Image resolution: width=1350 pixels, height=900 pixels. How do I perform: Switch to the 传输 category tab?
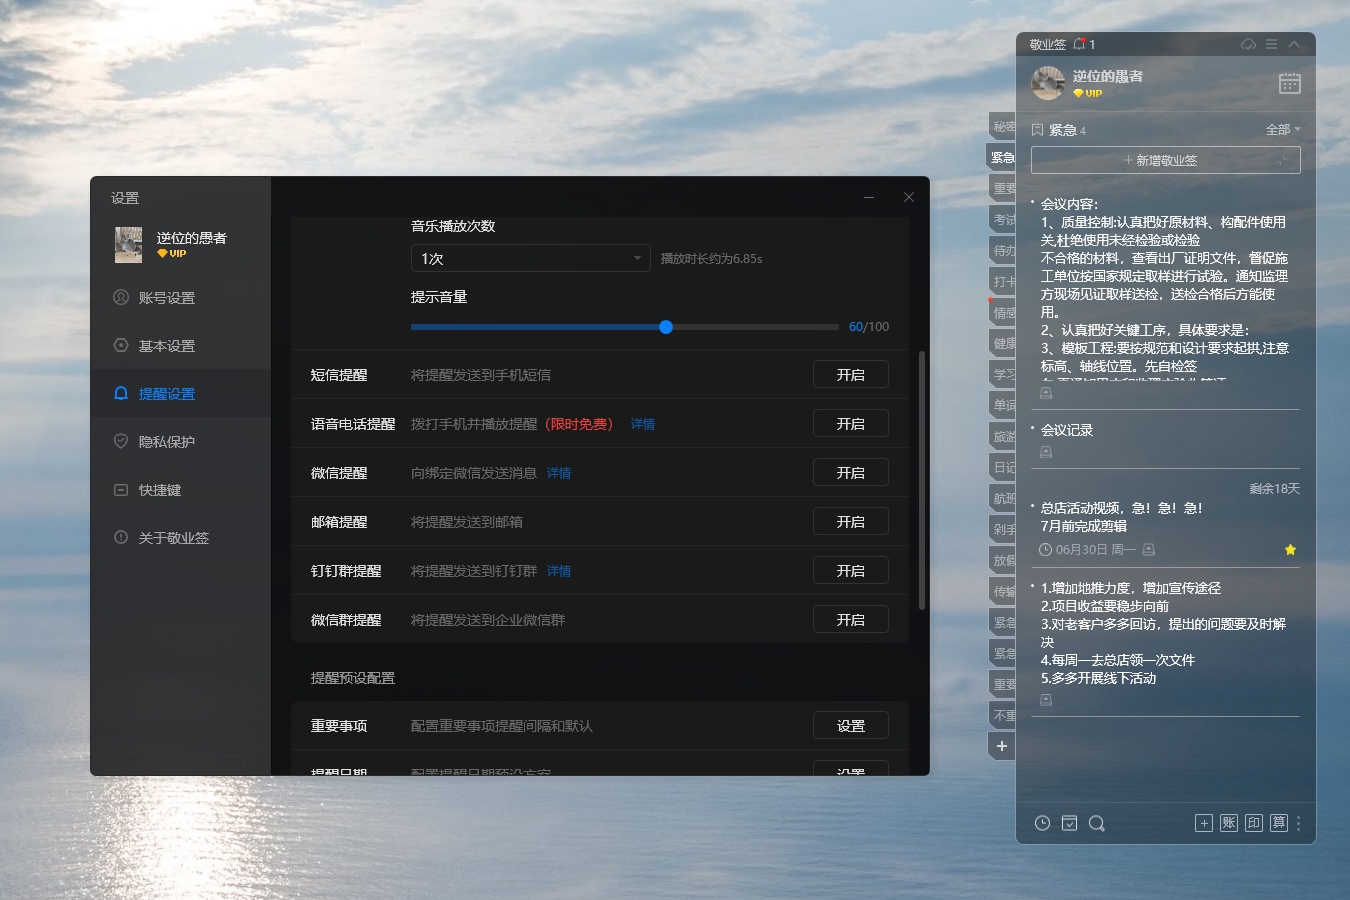point(1002,591)
